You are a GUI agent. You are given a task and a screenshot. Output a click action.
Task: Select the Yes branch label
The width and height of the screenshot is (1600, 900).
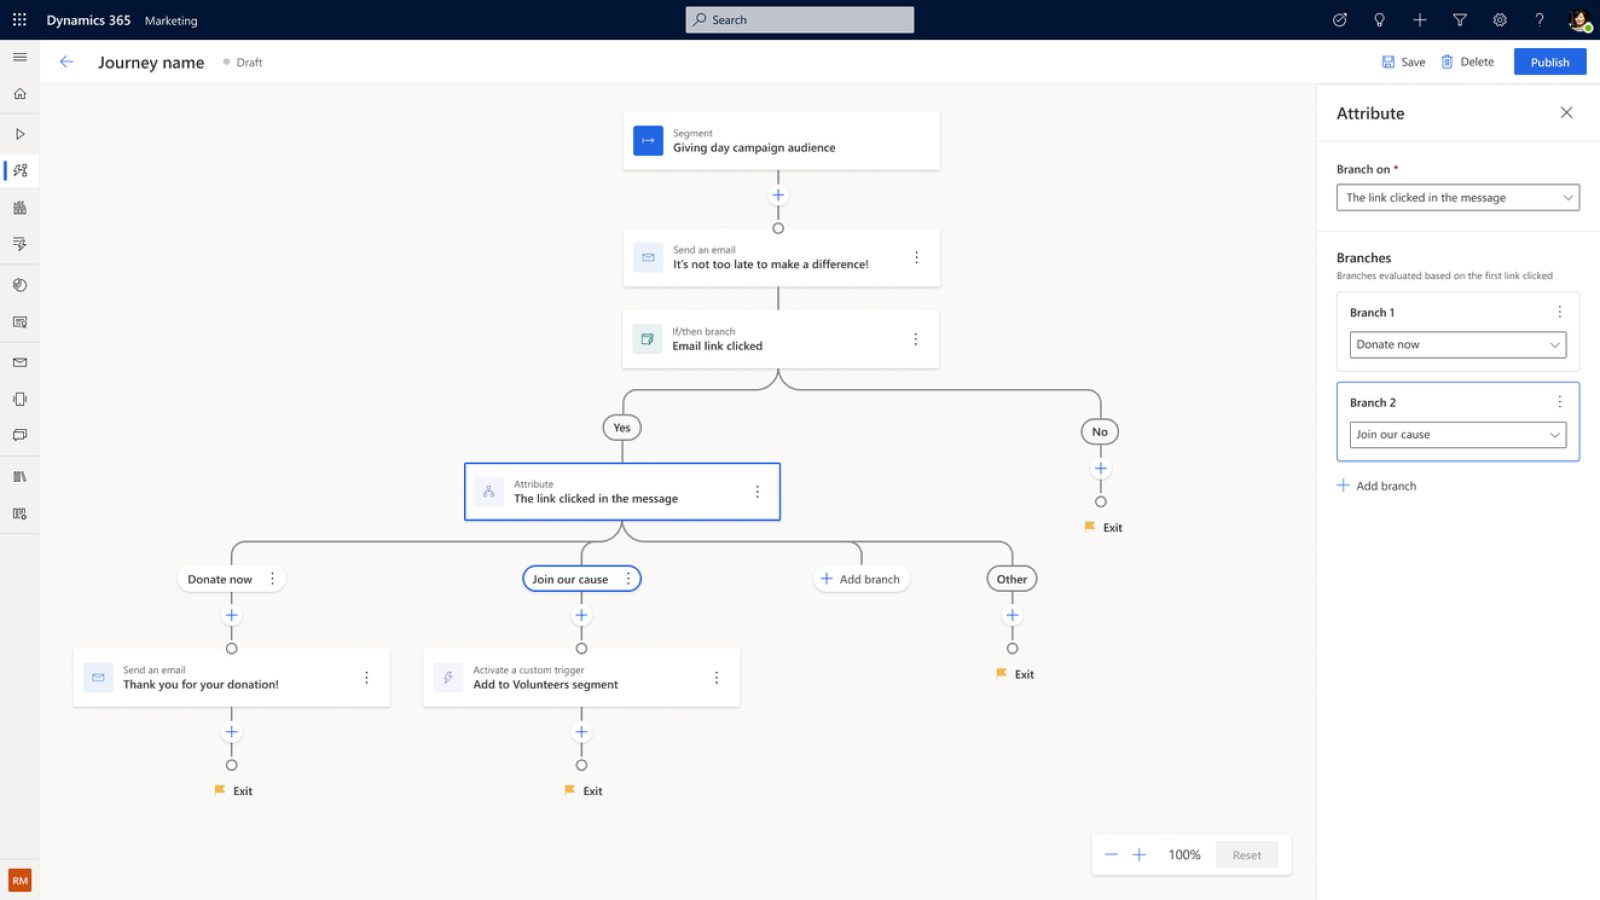point(622,428)
